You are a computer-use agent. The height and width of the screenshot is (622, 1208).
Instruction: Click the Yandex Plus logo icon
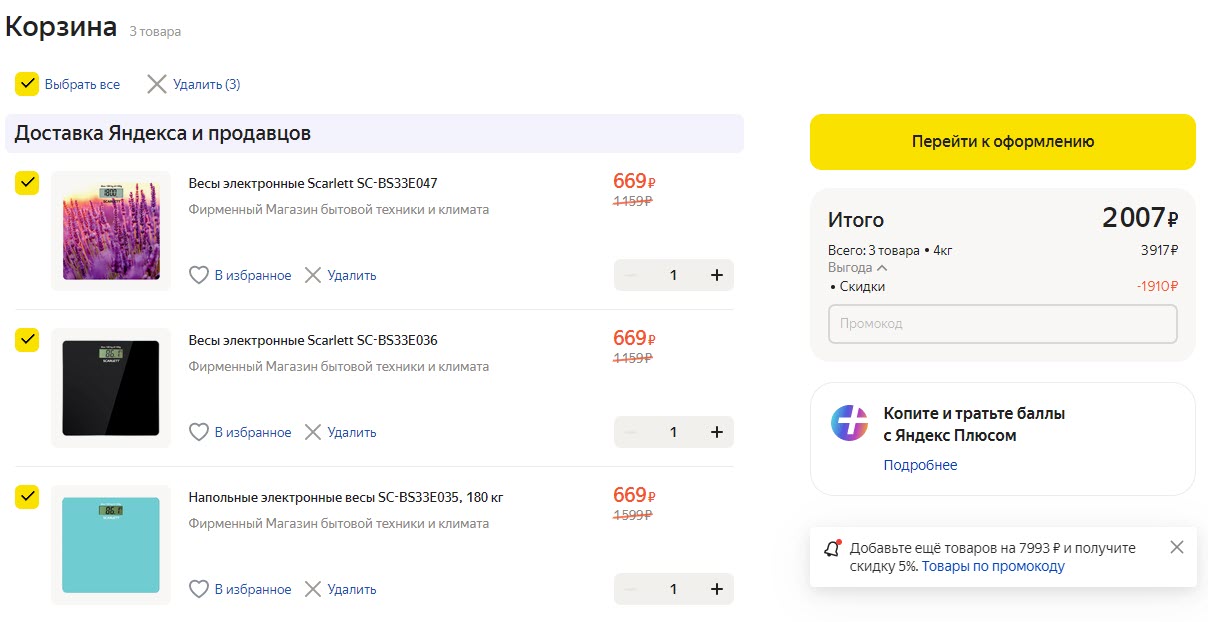[x=849, y=423]
